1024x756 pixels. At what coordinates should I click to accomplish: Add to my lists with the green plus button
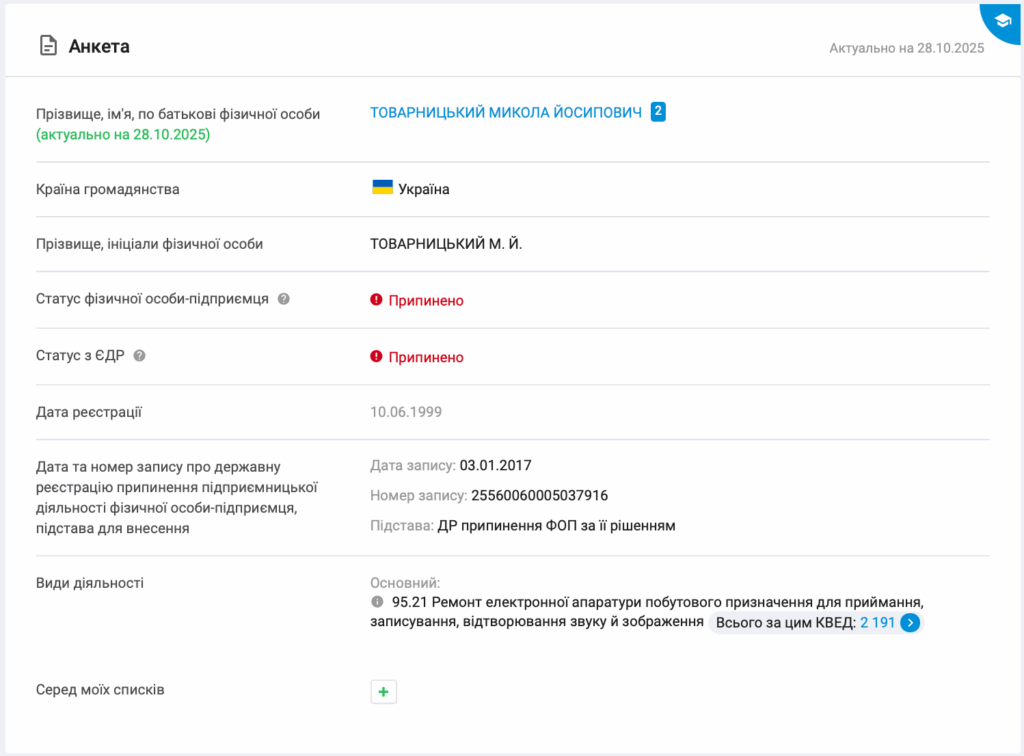(x=384, y=691)
